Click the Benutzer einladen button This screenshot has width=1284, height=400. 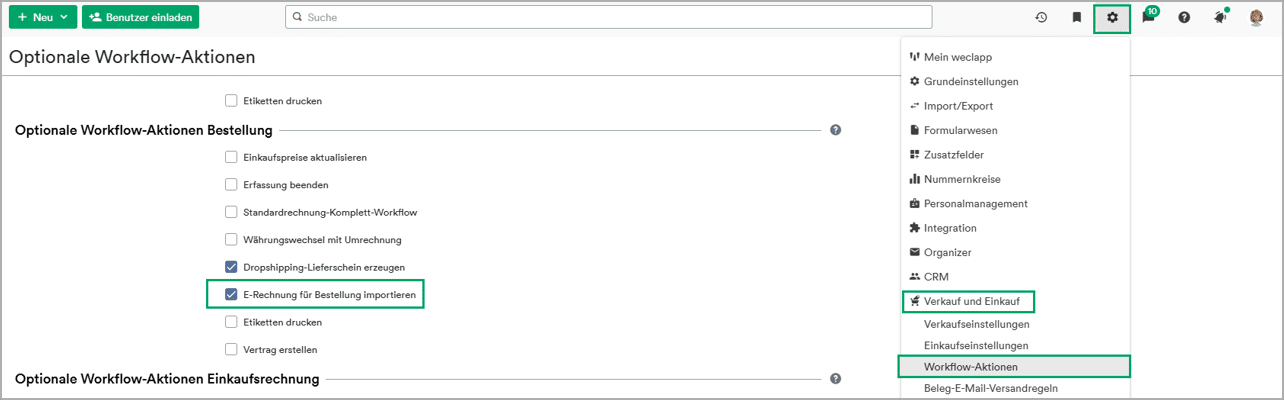tap(140, 17)
